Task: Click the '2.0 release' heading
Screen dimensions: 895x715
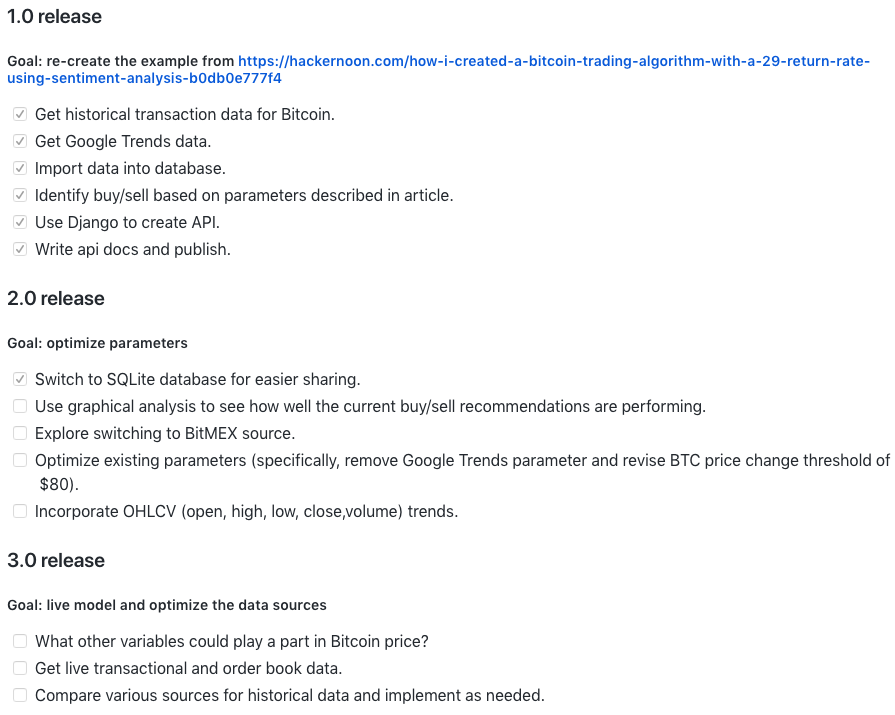Action: 56,299
